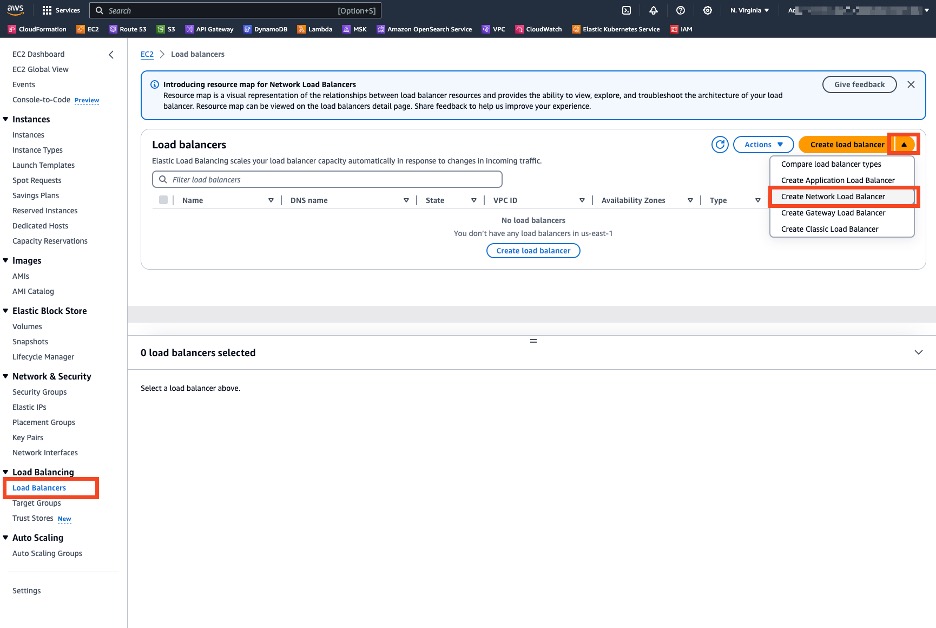Toggle the Create load balancer dropdown arrow
Image resolution: width=936 pixels, height=628 pixels.
(x=904, y=144)
